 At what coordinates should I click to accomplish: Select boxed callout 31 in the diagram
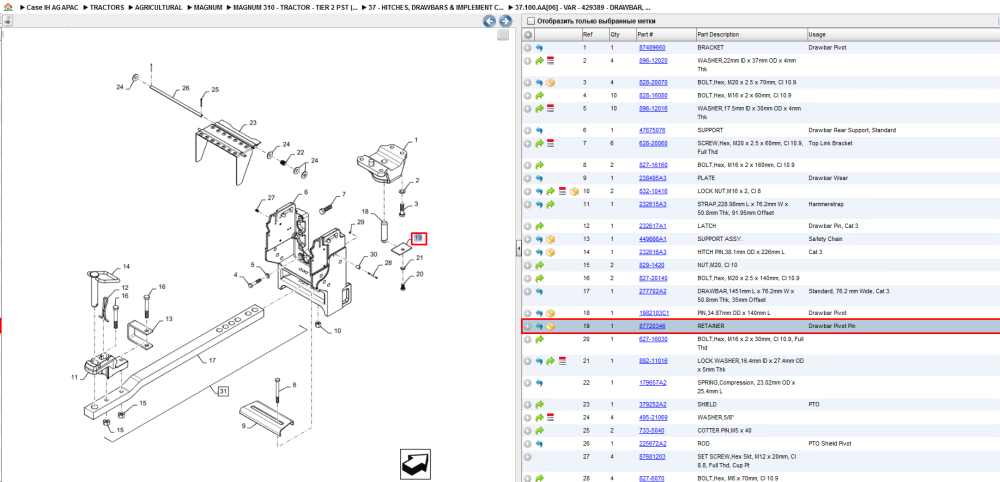pos(223,390)
